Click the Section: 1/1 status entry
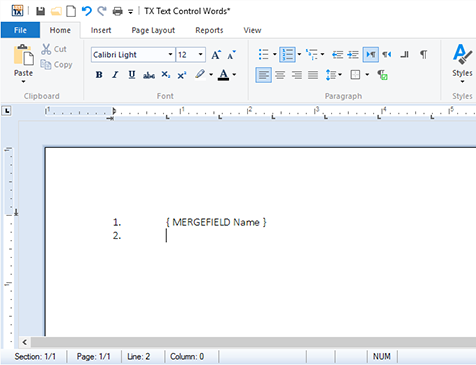 35,357
